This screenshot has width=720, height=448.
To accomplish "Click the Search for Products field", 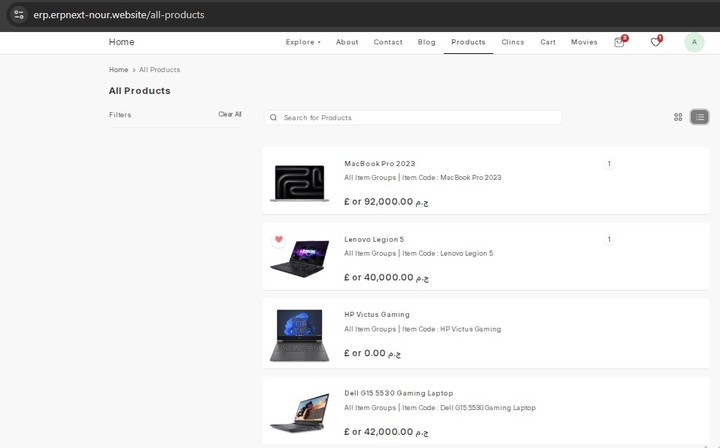I will coord(413,118).
